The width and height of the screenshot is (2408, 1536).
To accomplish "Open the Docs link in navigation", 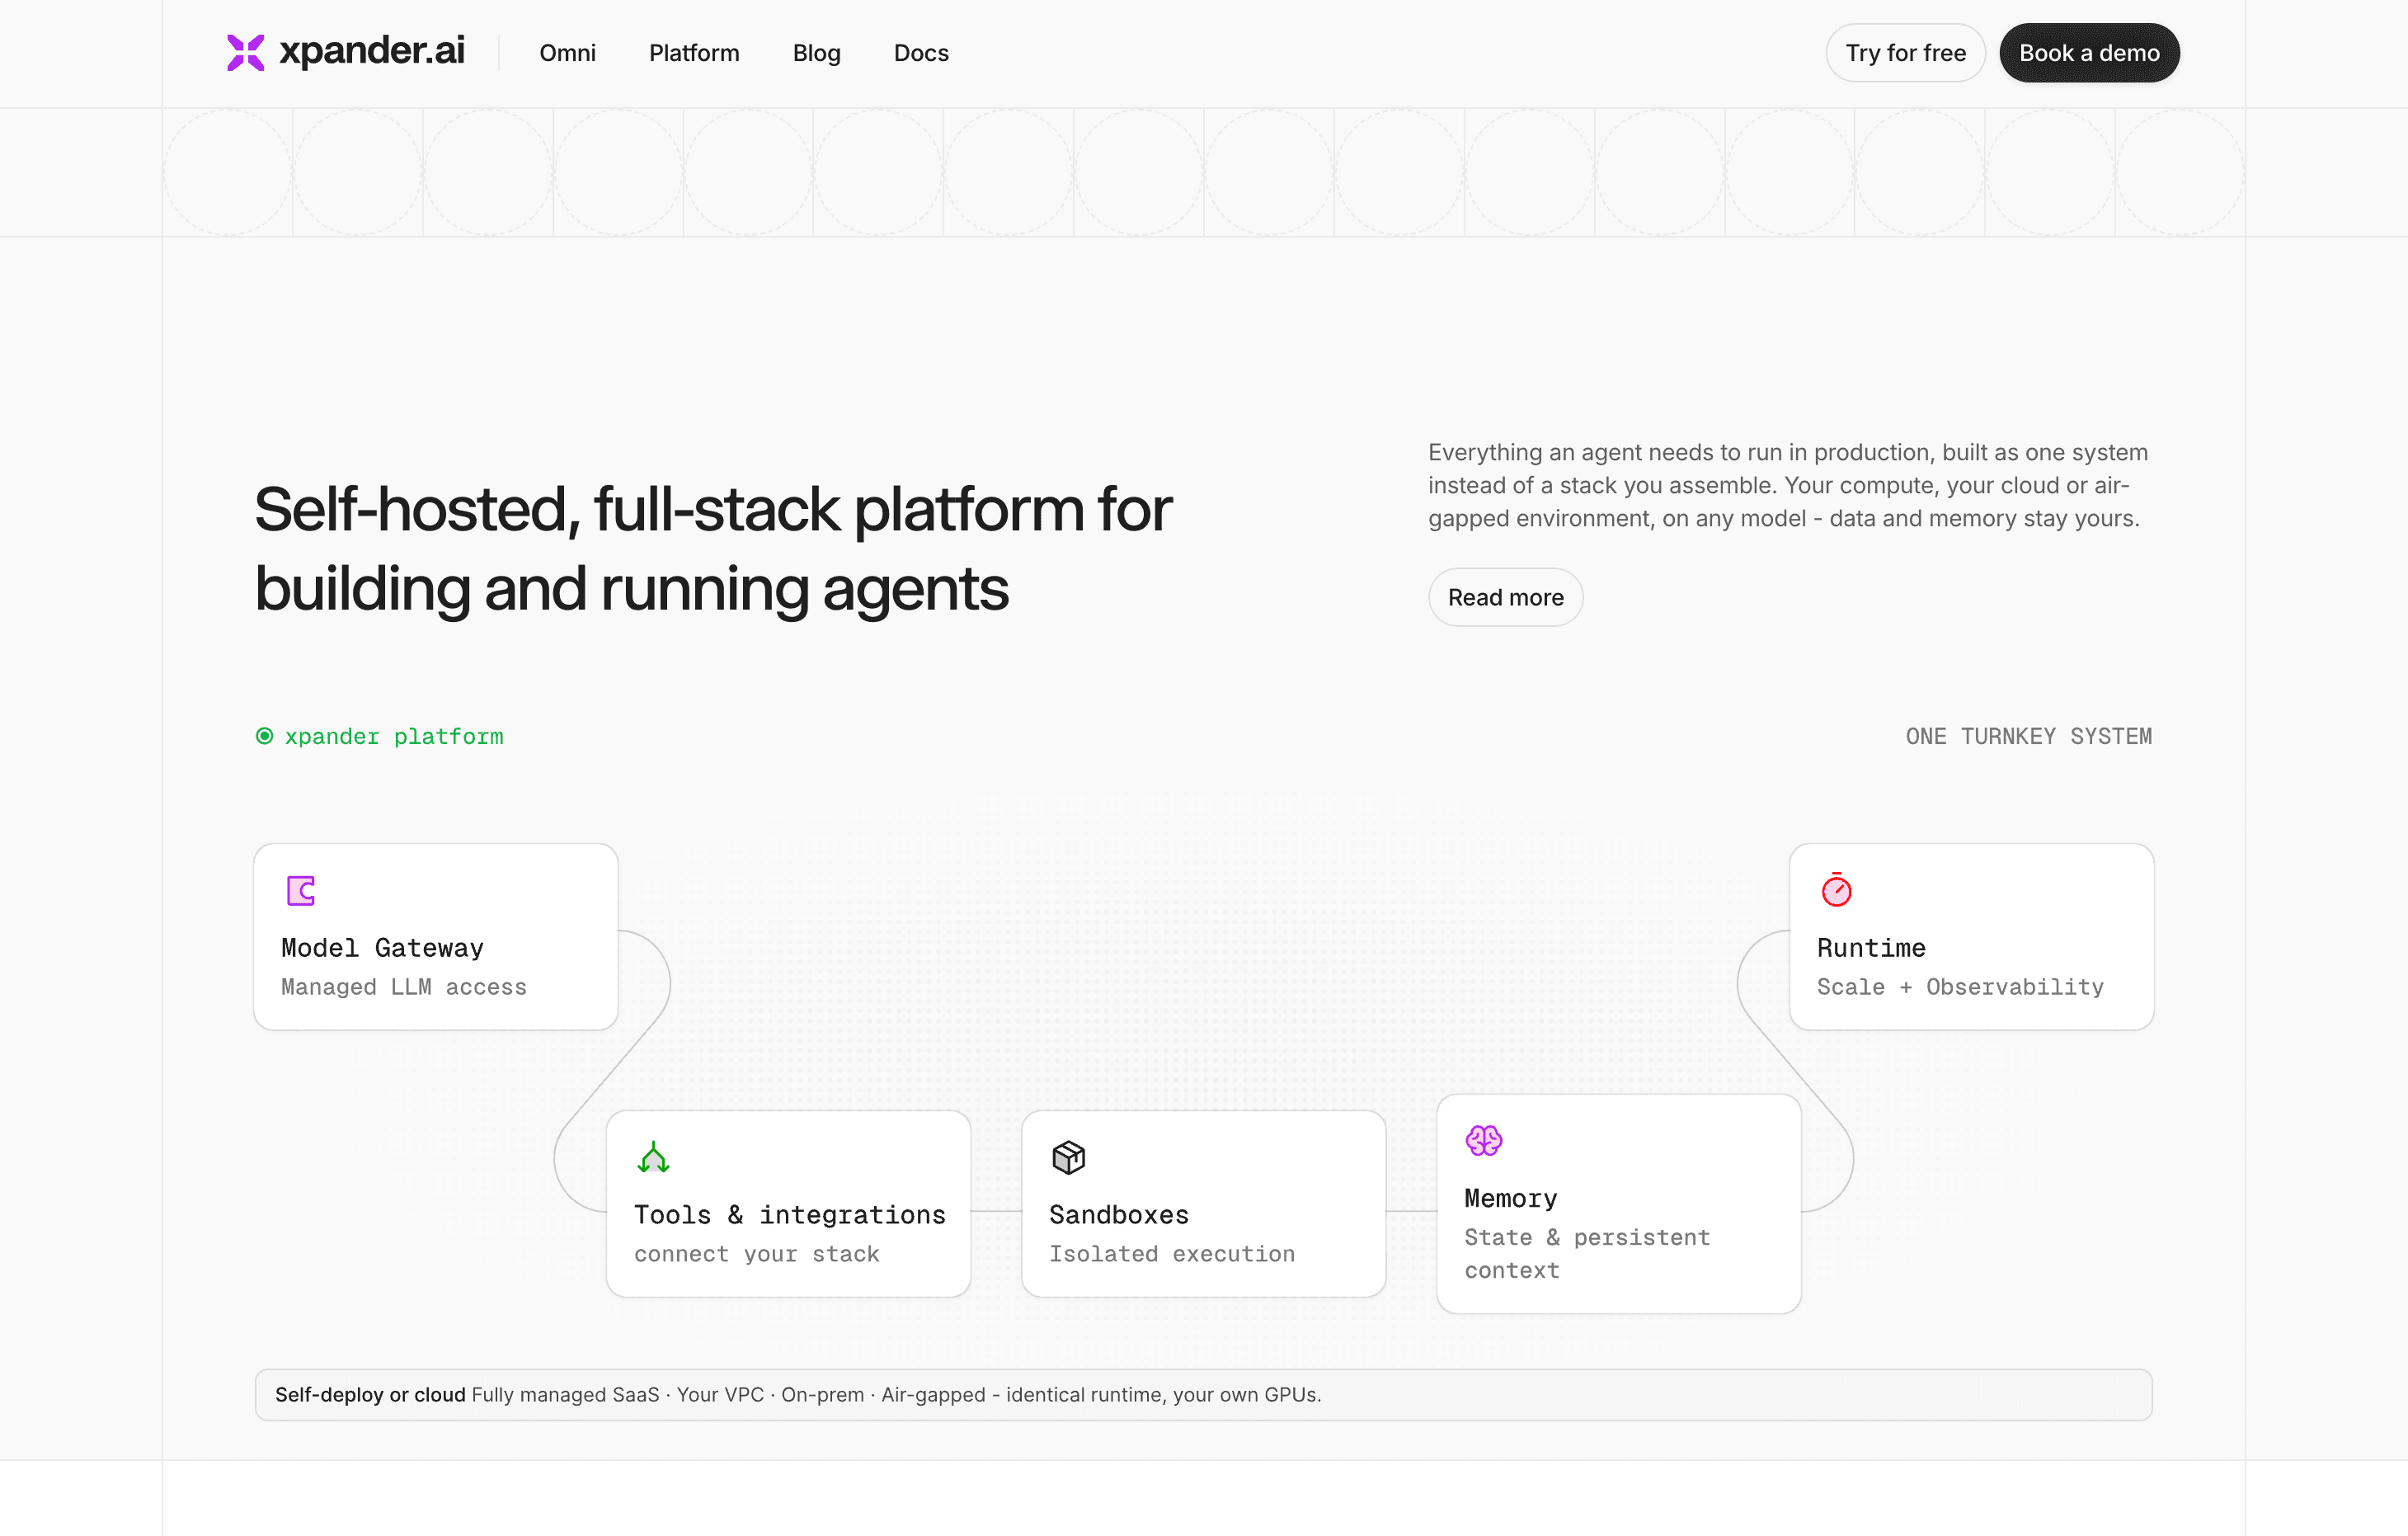I will [x=921, y=53].
